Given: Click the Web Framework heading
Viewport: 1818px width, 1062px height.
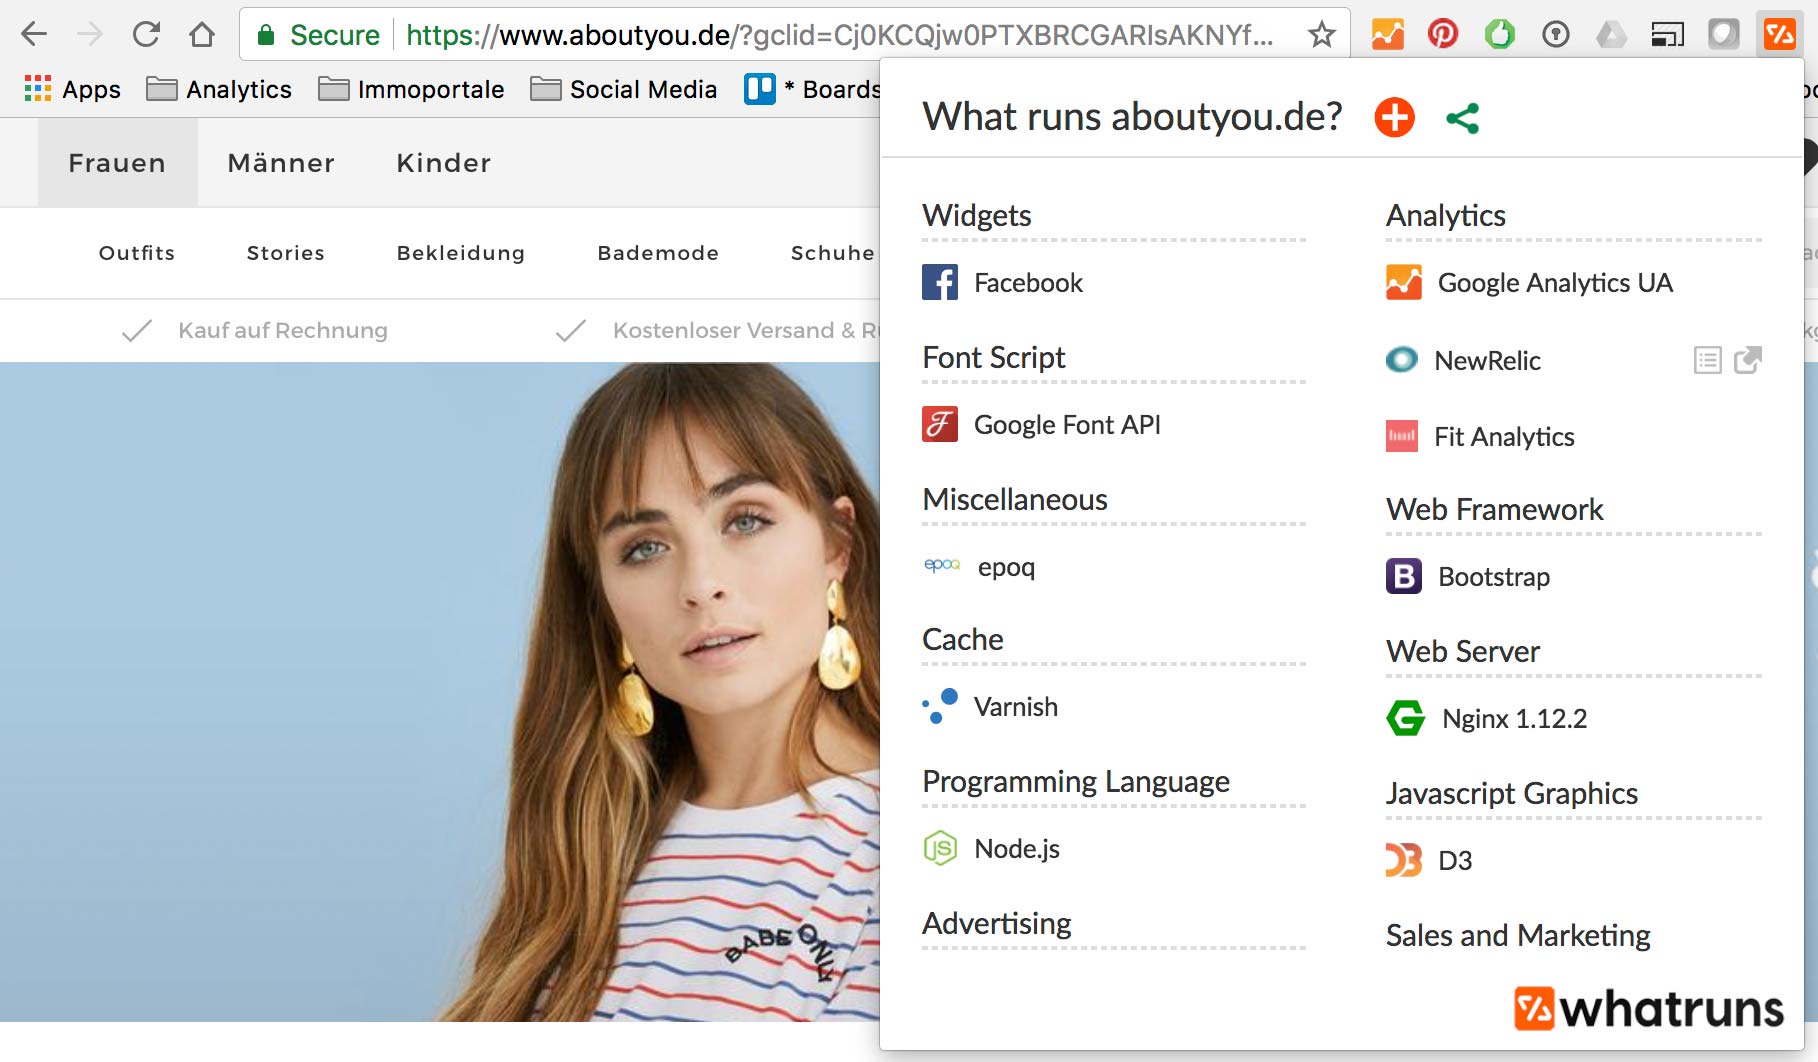Looking at the screenshot, I should 1495,509.
